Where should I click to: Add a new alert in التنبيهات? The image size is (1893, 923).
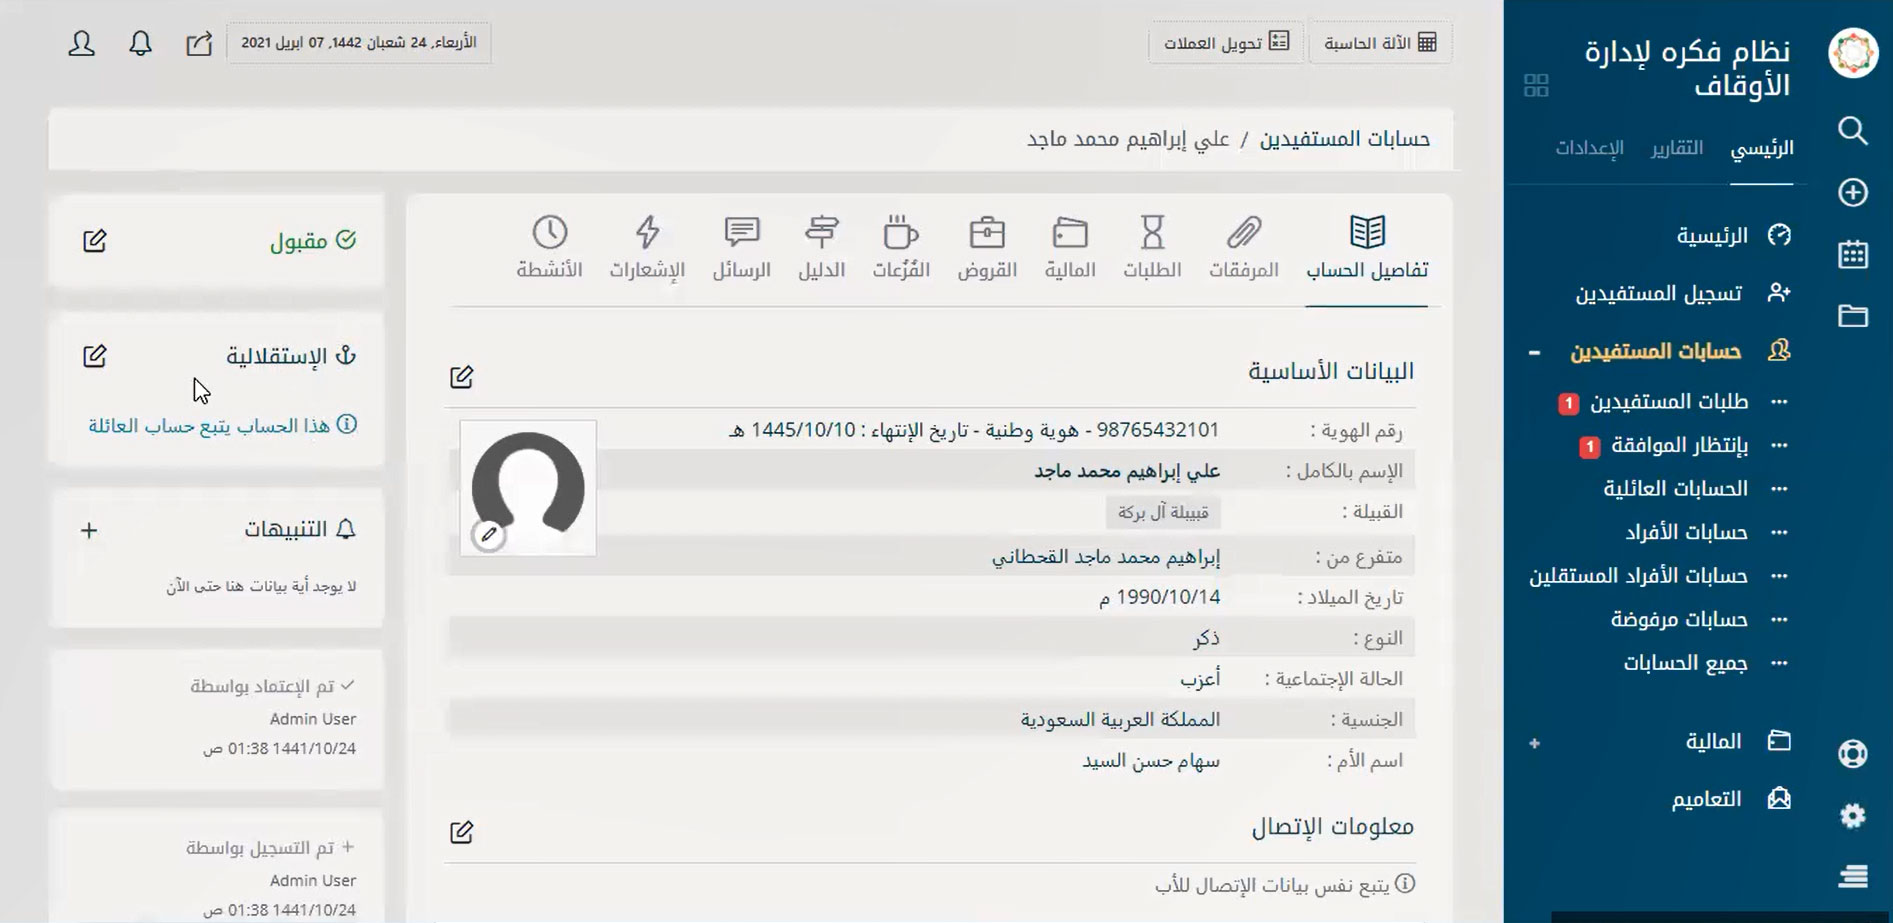[89, 530]
